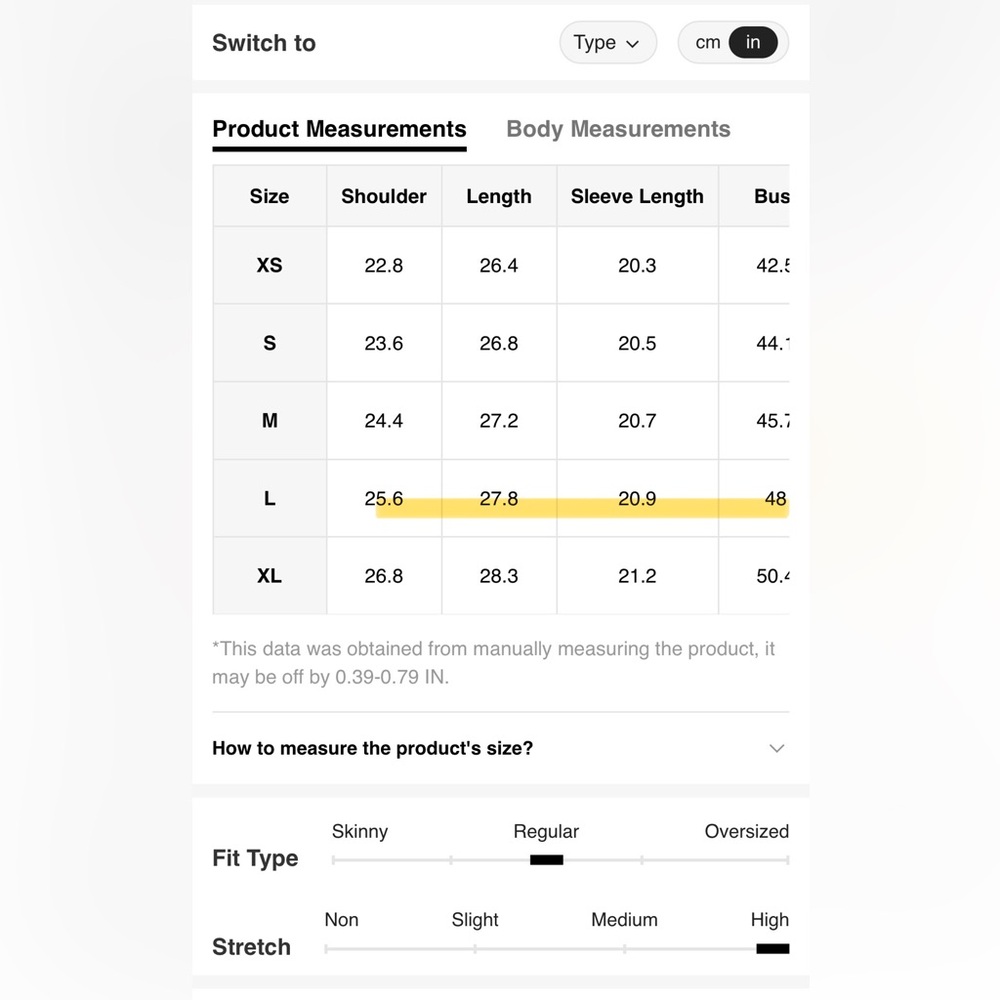Switch units to cm
This screenshot has width=1000, height=1000.
click(x=707, y=43)
